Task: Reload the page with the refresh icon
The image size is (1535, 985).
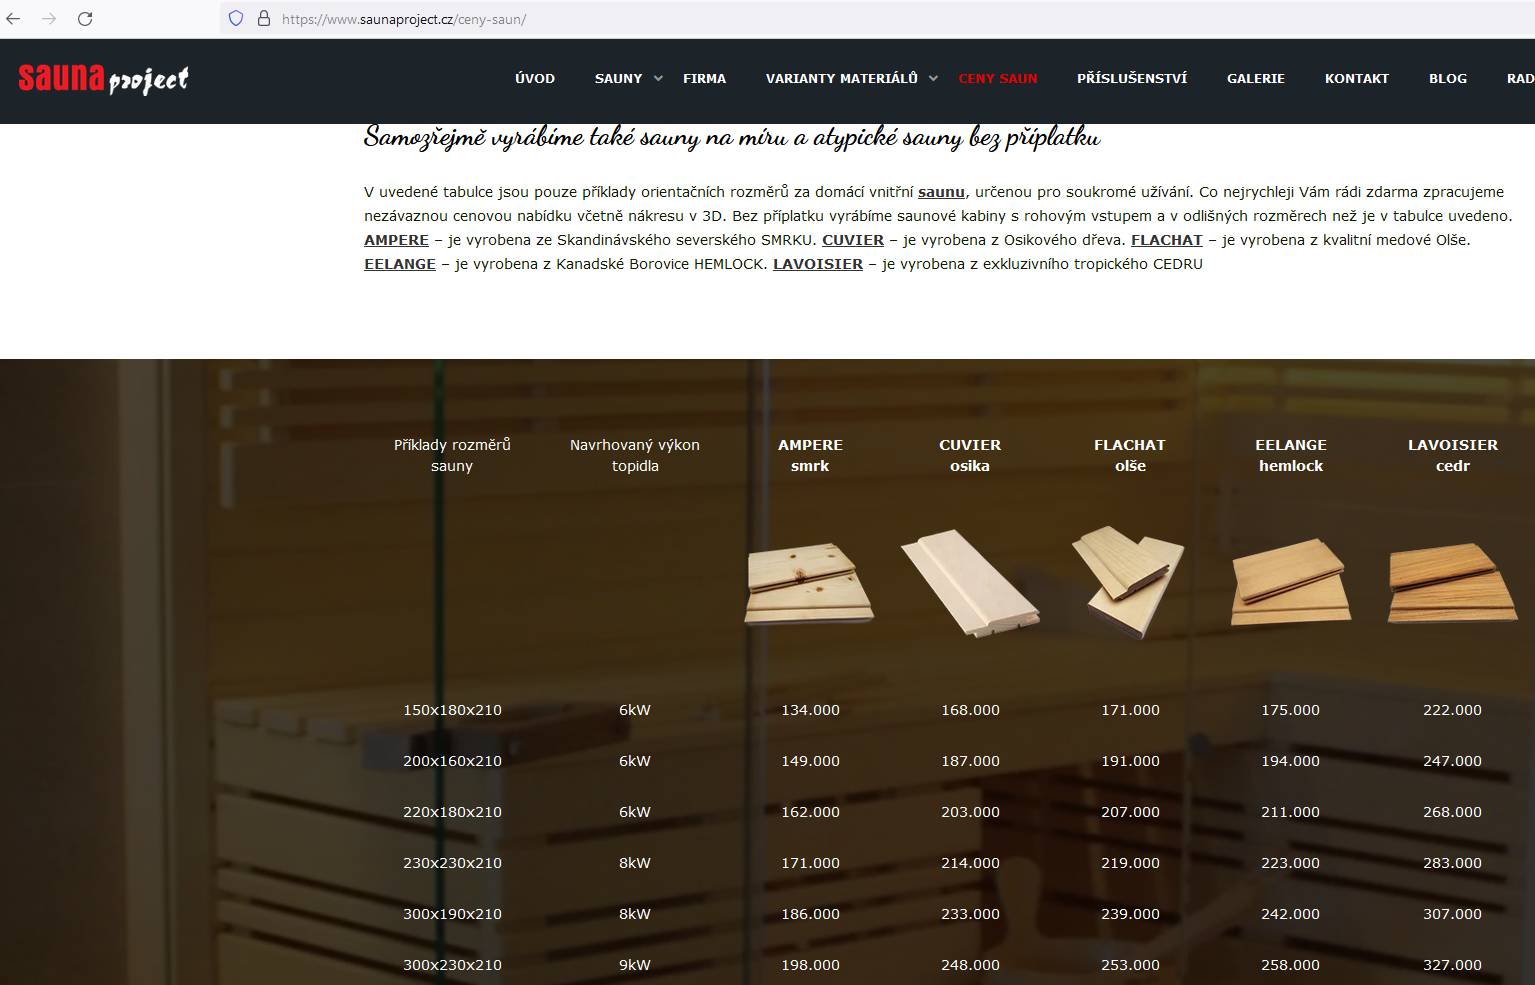Action: pos(85,19)
